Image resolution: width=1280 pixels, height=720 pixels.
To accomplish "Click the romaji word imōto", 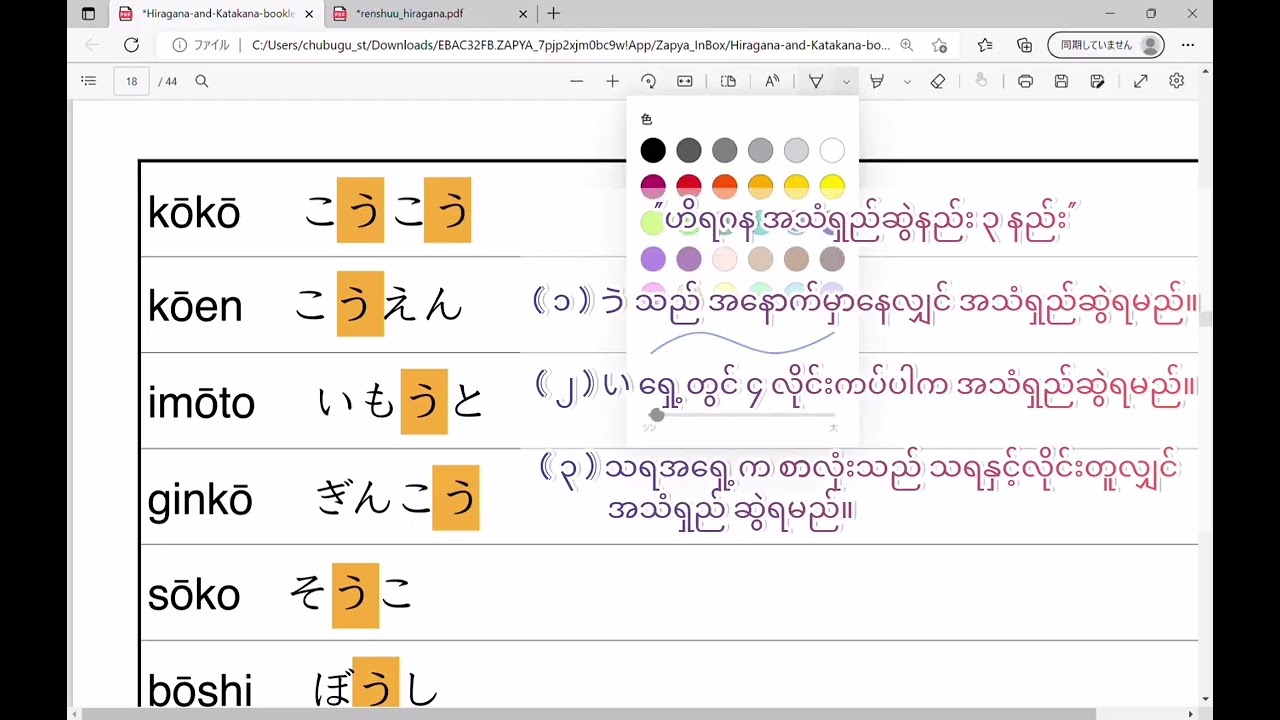I will pos(201,402).
